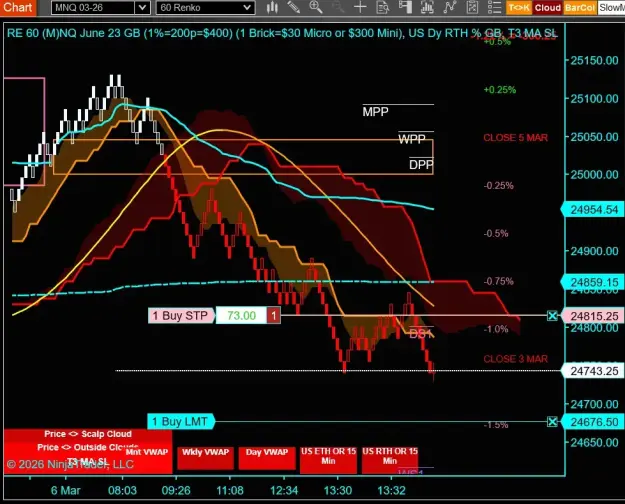Click the instrument selector arrow button

click(142, 8)
